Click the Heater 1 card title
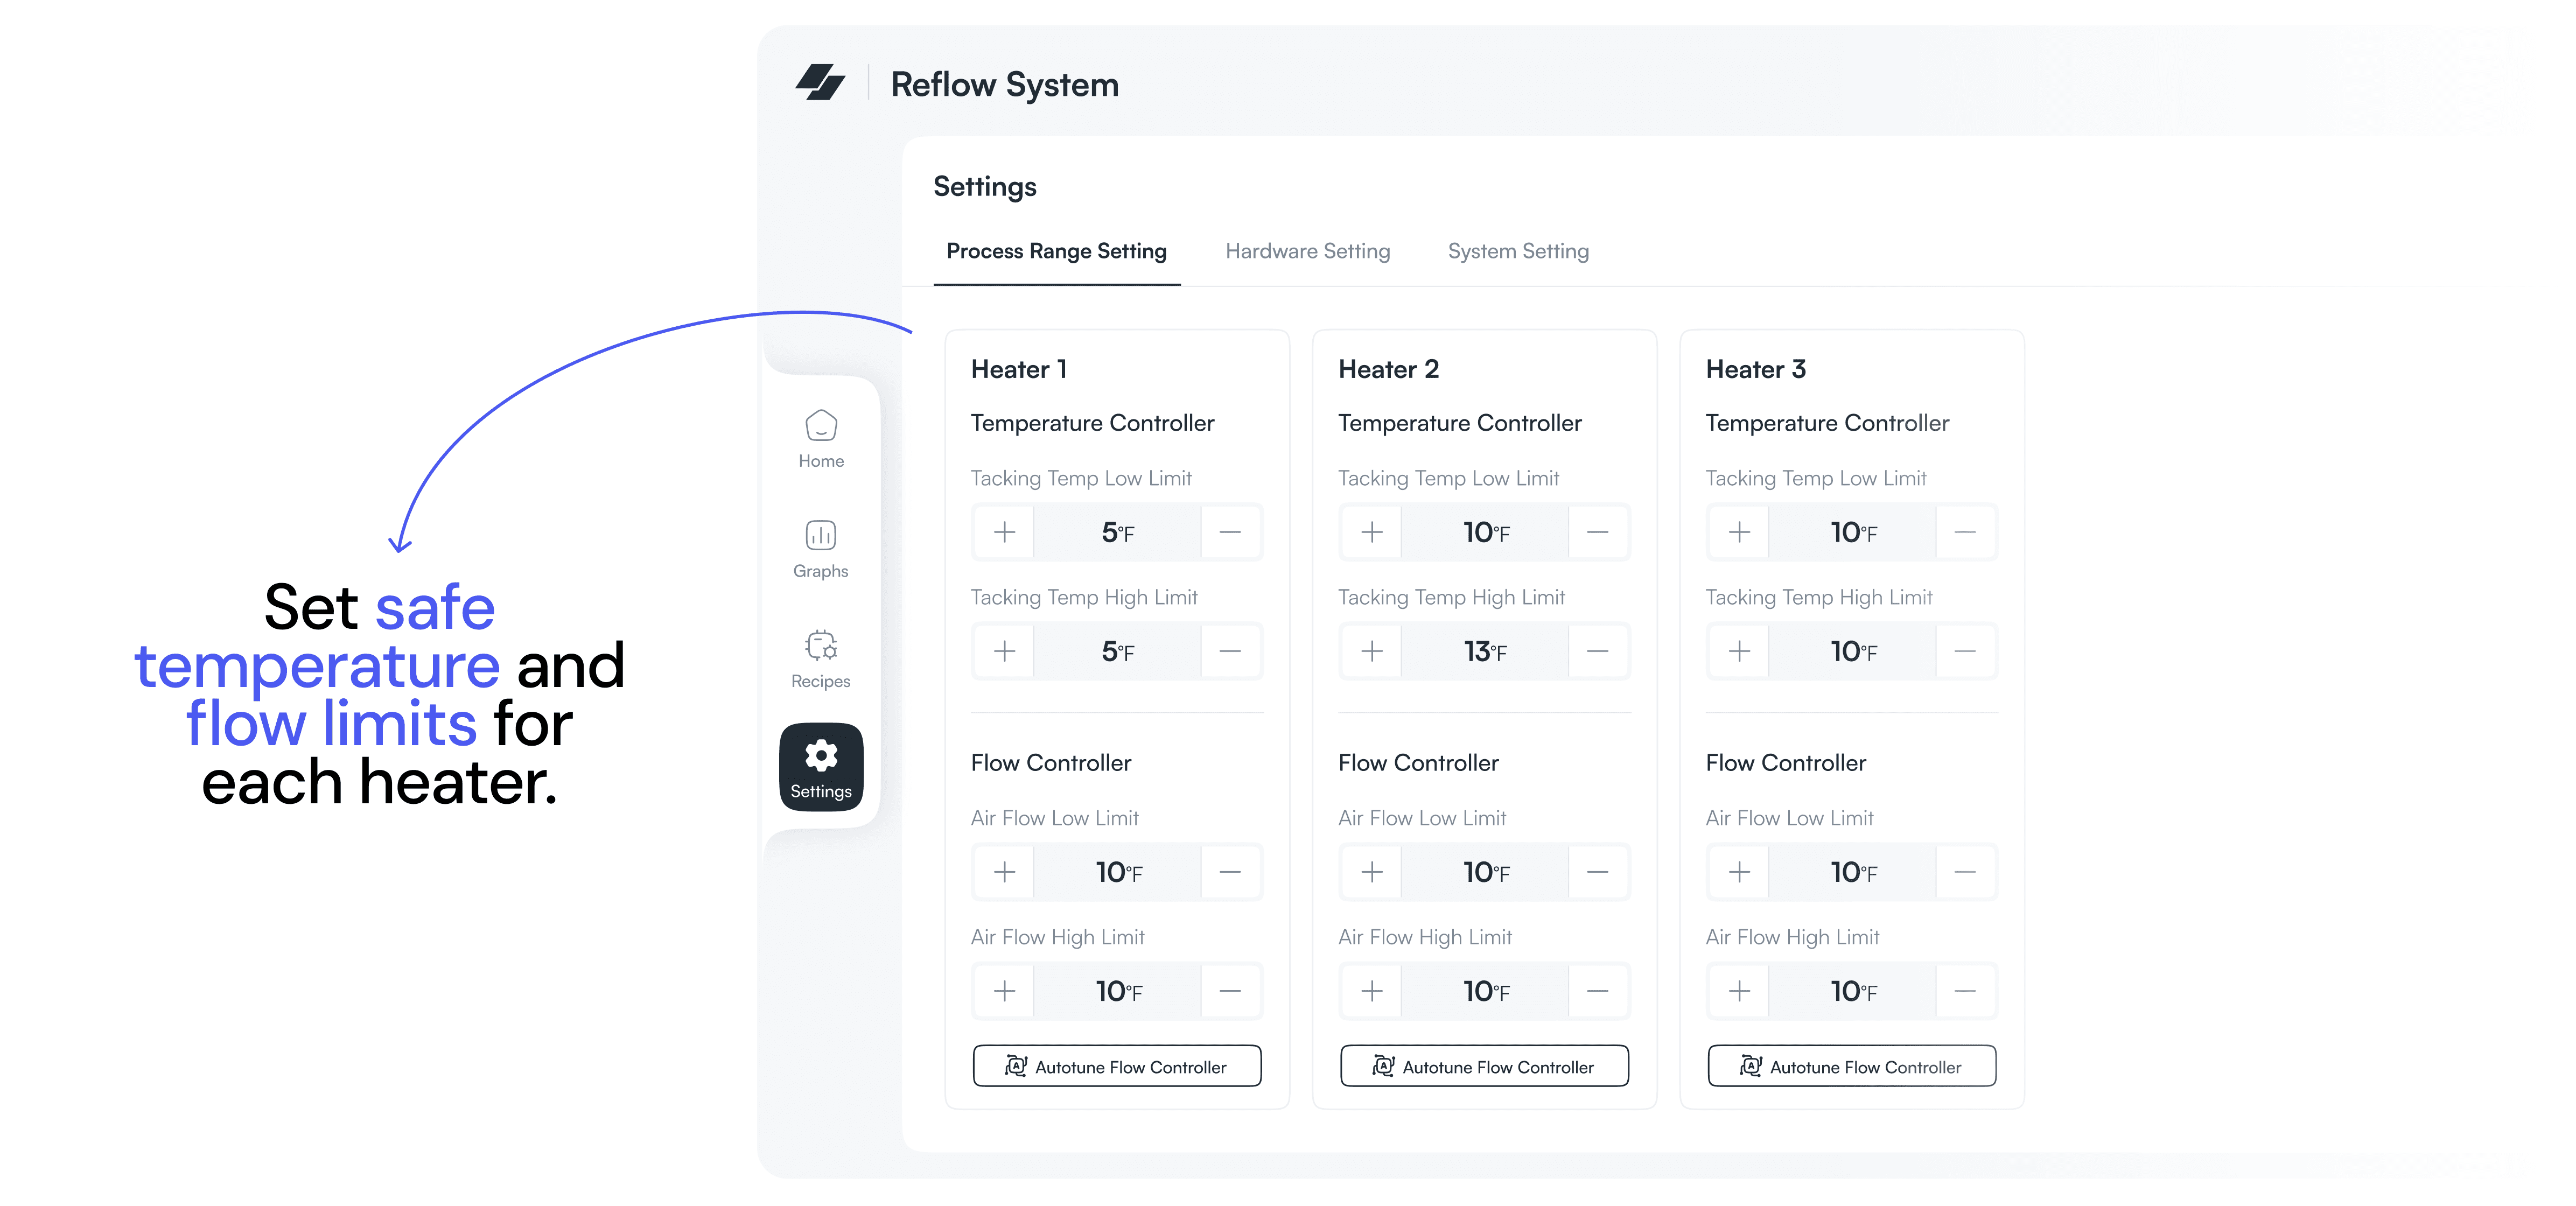2576x1206 pixels. [1019, 369]
